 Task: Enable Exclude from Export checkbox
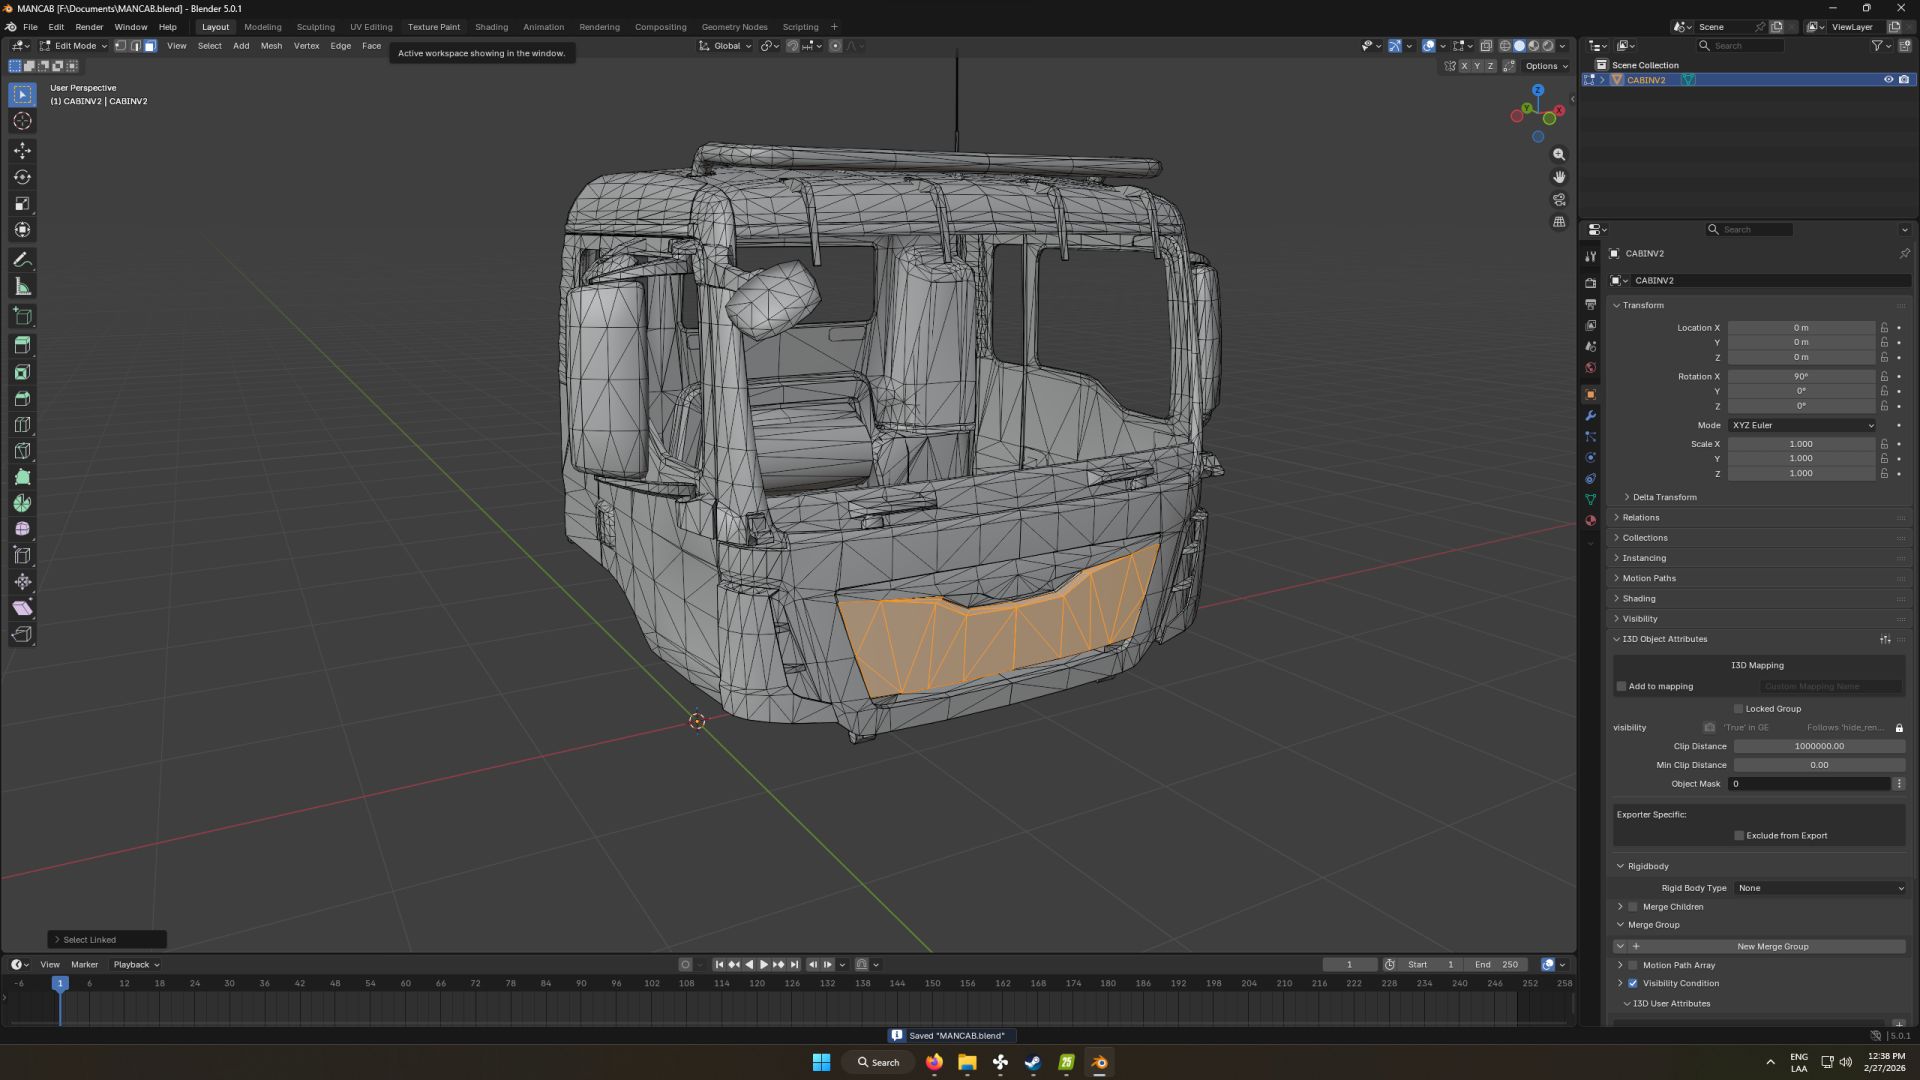pyautogui.click(x=1739, y=835)
